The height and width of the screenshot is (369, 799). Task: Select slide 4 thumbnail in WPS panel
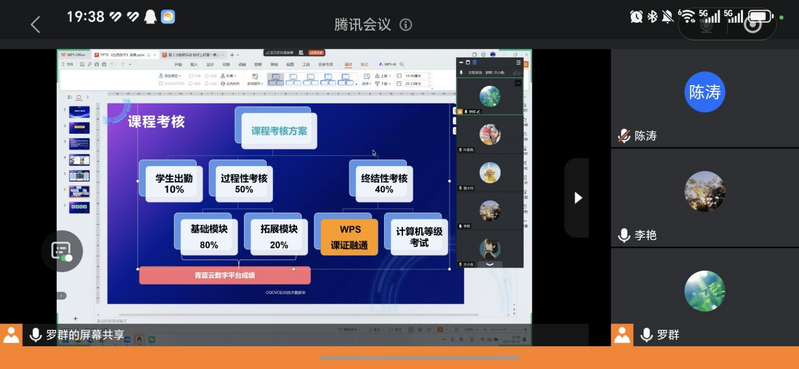pyautogui.click(x=79, y=160)
